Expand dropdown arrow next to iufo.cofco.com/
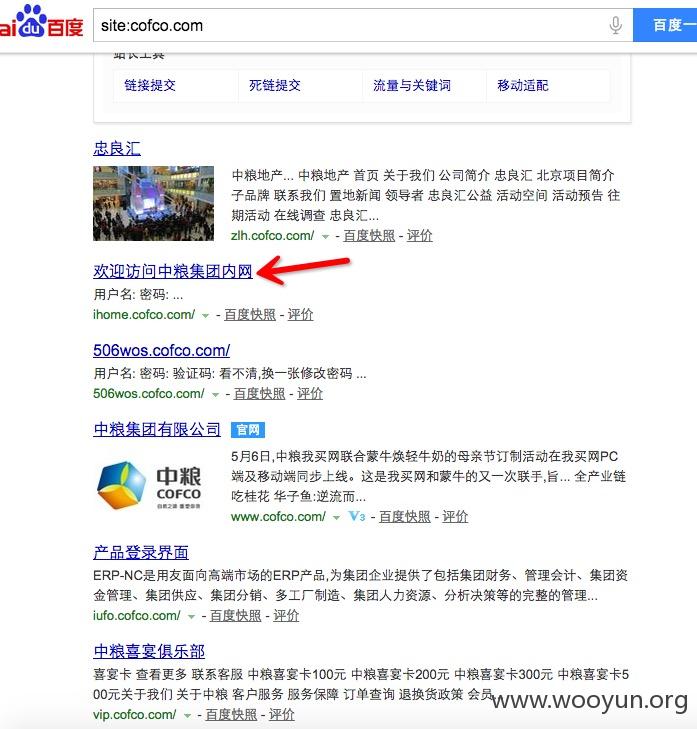 coord(191,616)
